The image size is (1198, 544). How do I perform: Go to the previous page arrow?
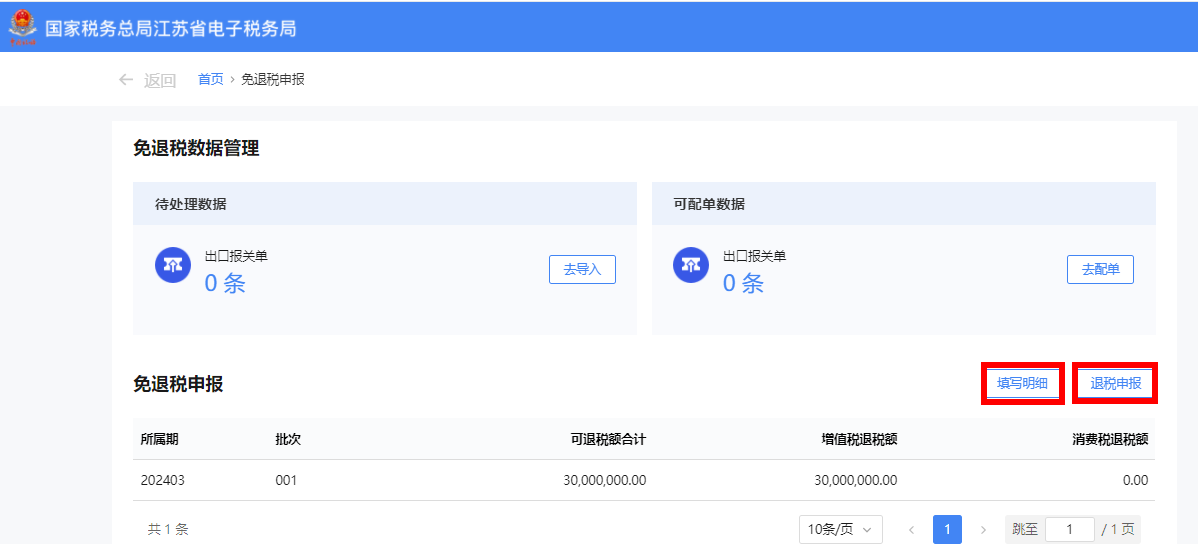click(911, 529)
